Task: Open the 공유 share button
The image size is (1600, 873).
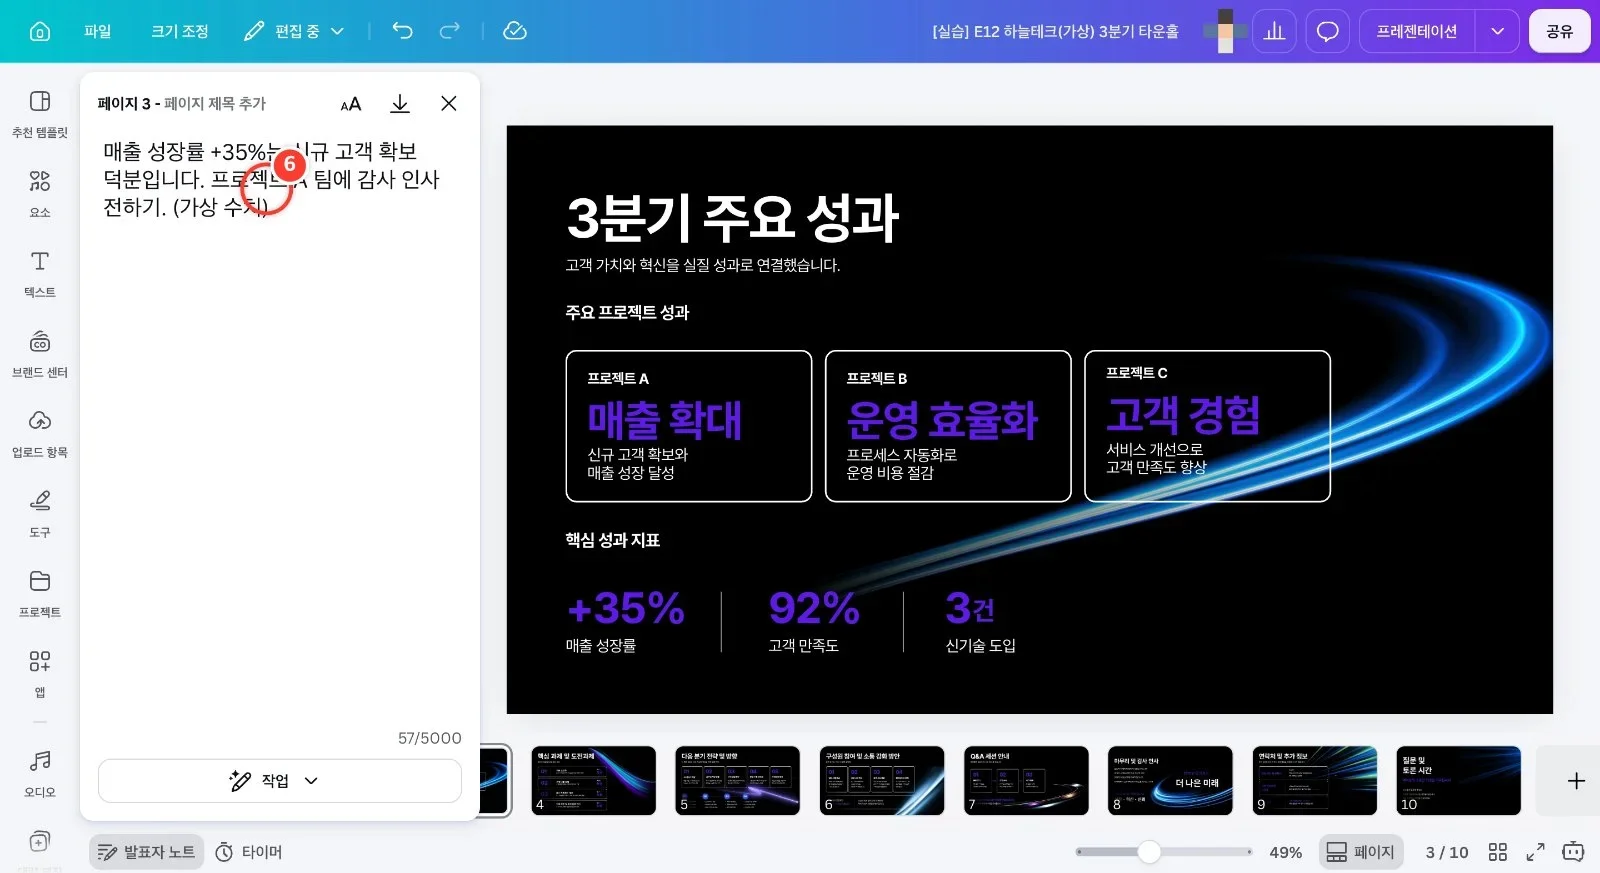Action: 1559,31
